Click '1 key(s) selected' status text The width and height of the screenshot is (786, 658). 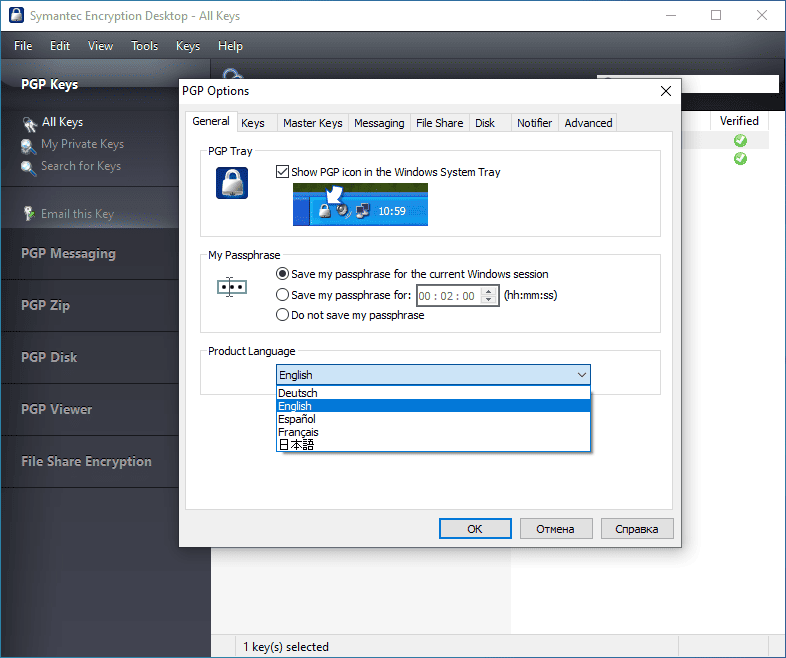pos(286,646)
